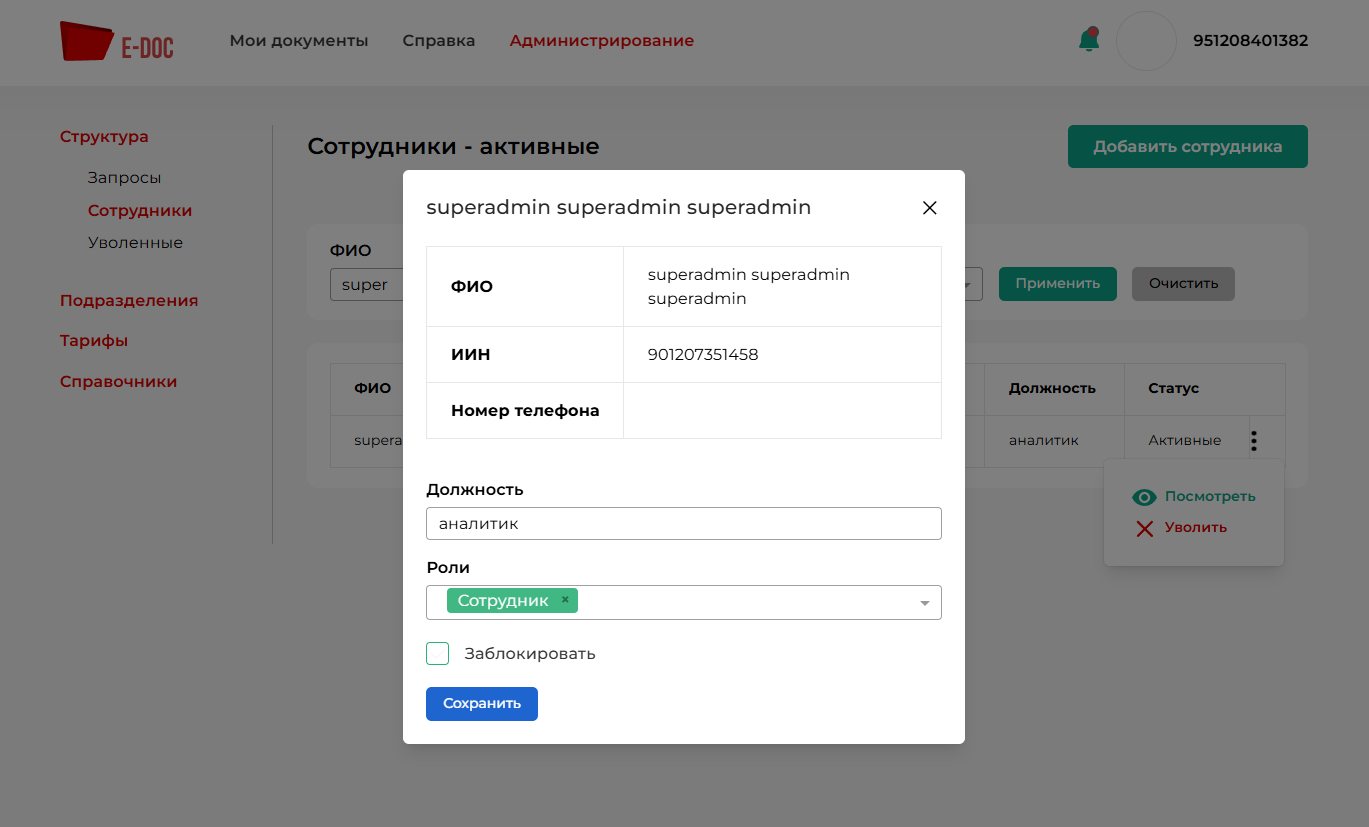Open the notifications bell
This screenshot has height=827, width=1369.
[x=1088, y=40]
